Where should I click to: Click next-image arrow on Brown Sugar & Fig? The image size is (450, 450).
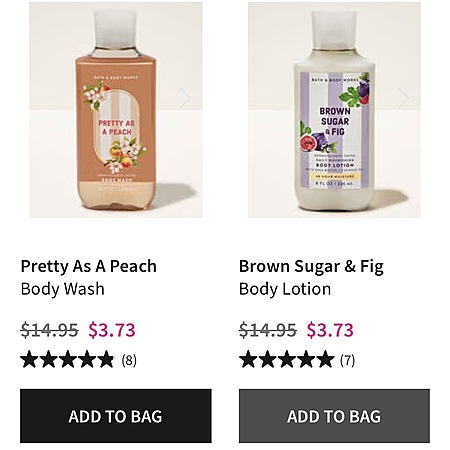pyautogui.click(x=404, y=98)
